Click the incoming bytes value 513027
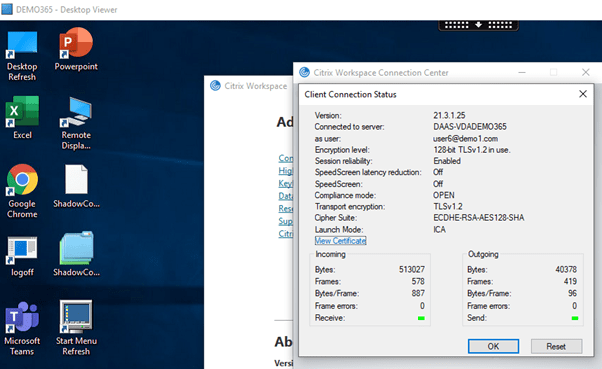602x369 pixels. pyautogui.click(x=412, y=270)
